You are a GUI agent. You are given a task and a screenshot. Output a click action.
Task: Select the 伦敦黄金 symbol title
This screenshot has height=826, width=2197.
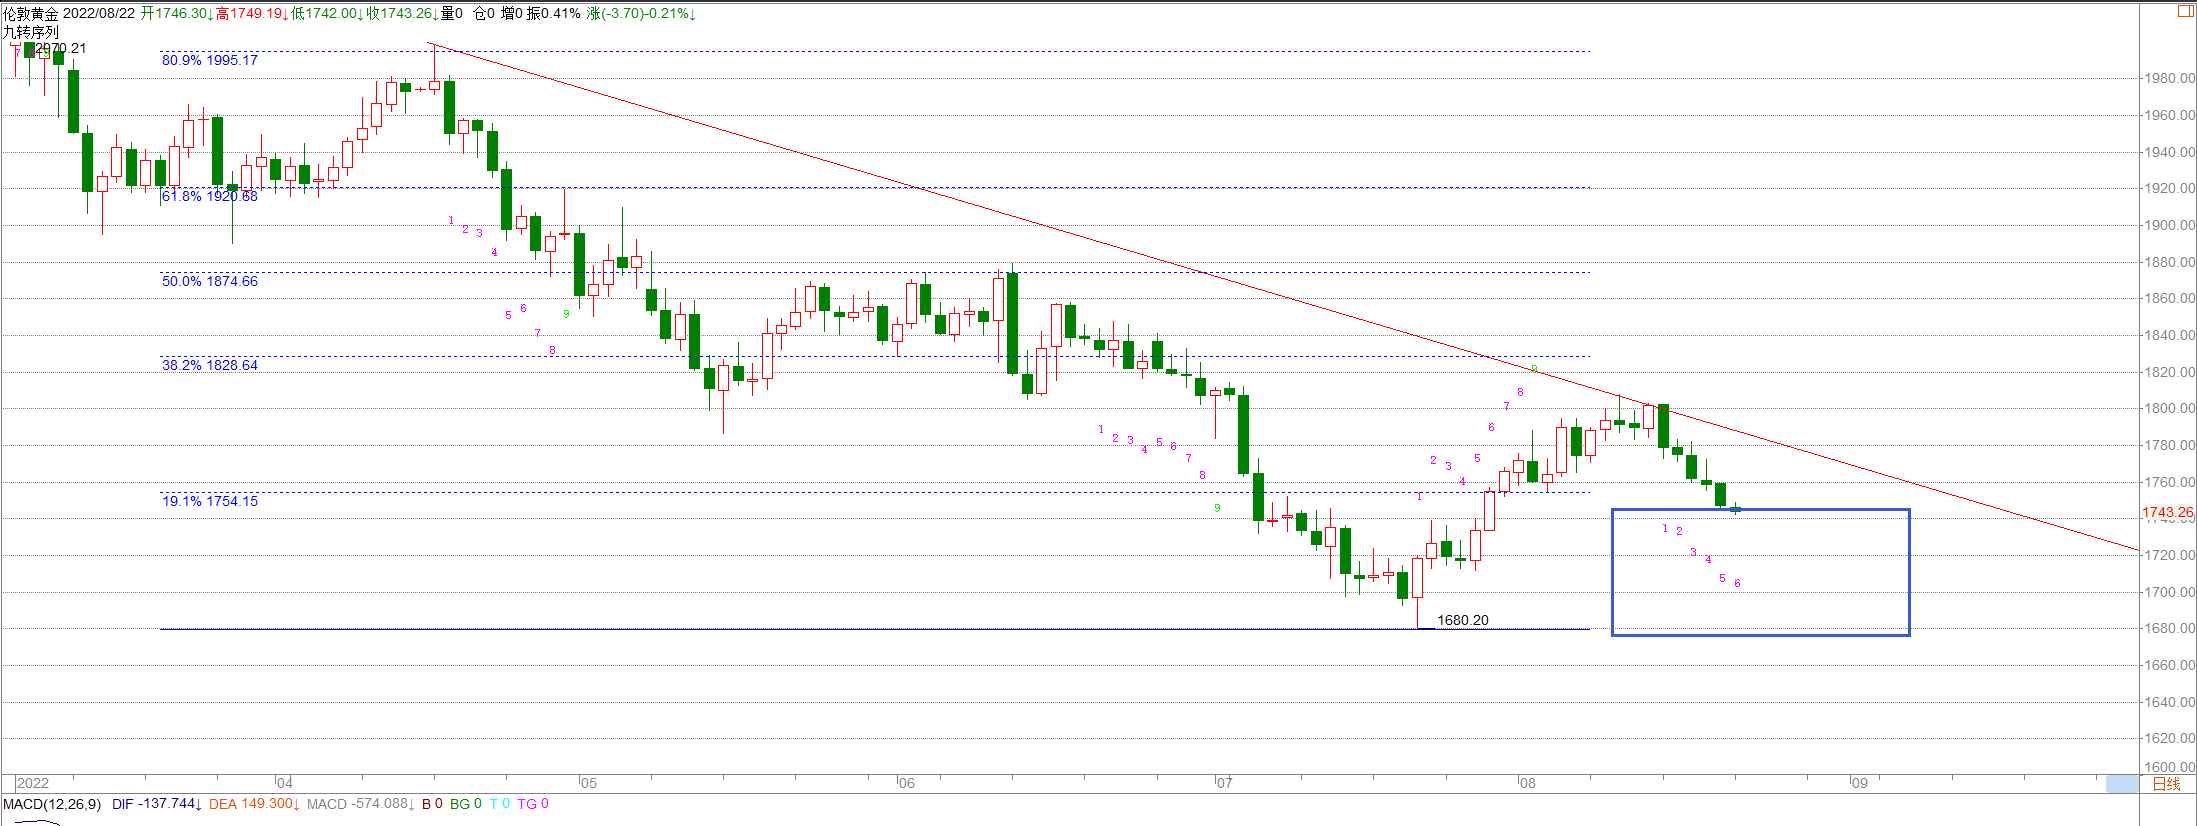pos(30,13)
